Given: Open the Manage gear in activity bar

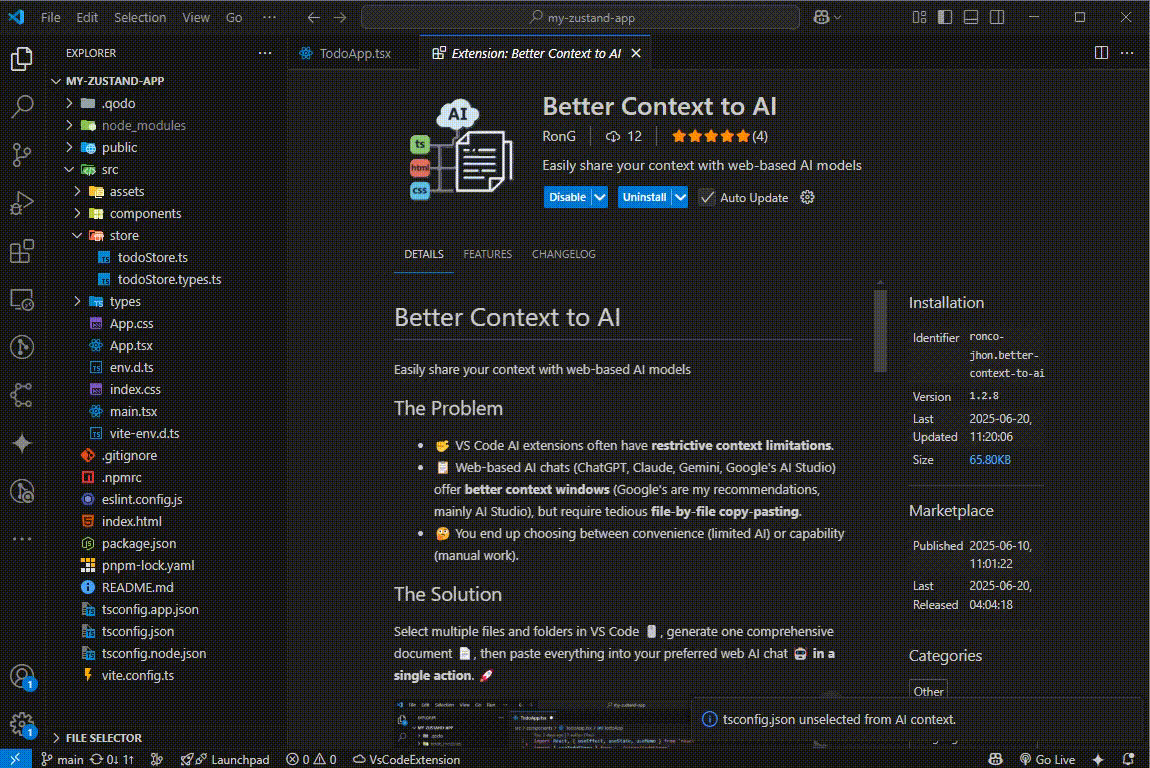Looking at the screenshot, I should (22, 724).
